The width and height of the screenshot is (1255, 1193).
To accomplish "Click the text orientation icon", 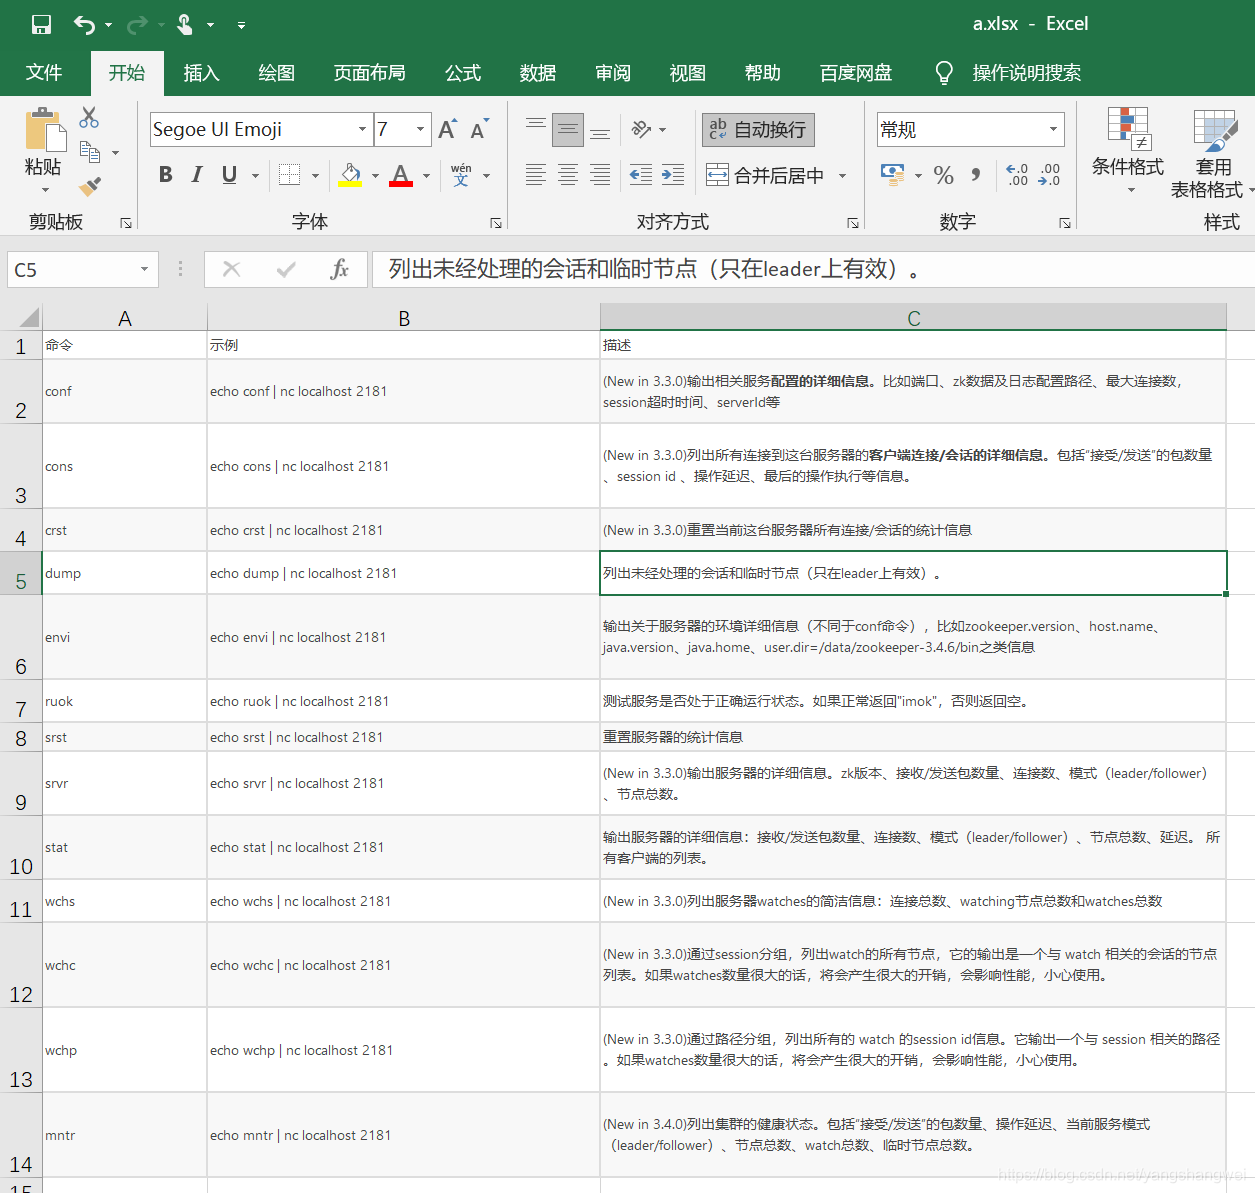I will [641, 129].
